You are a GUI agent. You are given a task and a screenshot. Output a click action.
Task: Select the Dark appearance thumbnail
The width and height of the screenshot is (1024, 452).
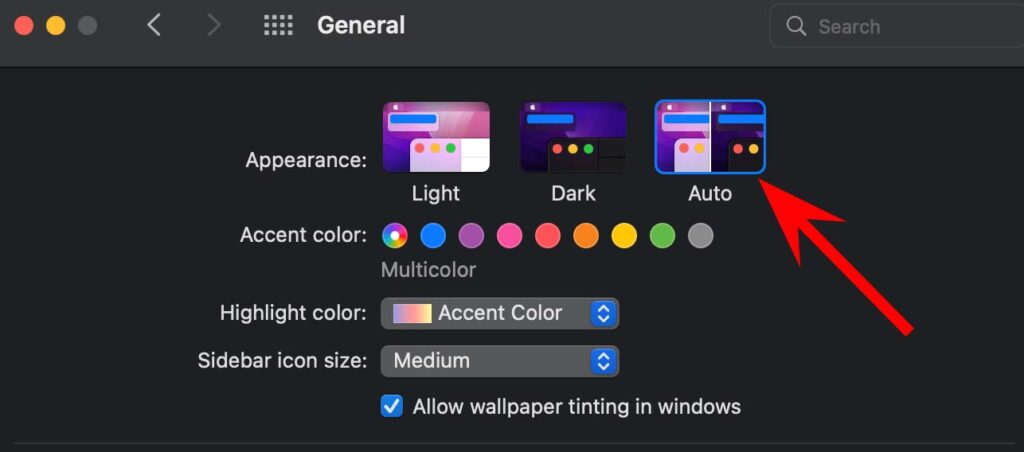click(x=573, y=137)
